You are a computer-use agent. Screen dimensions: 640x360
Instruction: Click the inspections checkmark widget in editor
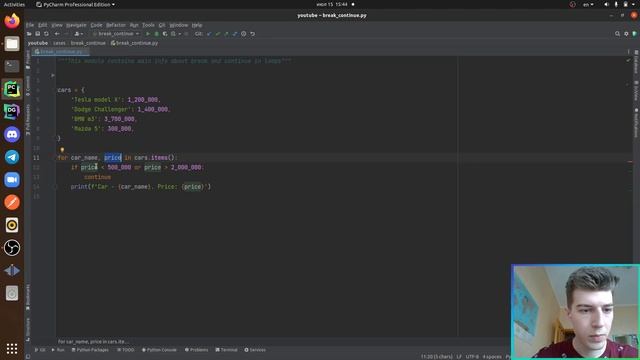pos(628,60)
